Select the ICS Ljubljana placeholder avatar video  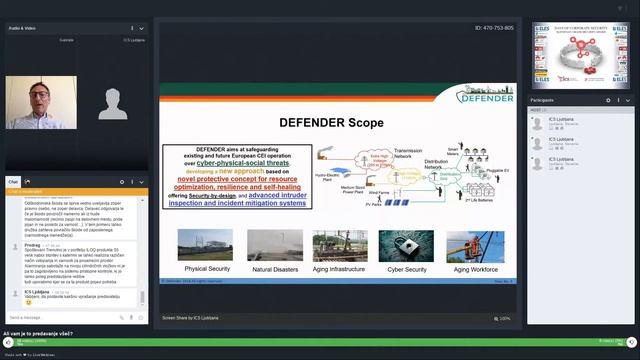[113, 104]
